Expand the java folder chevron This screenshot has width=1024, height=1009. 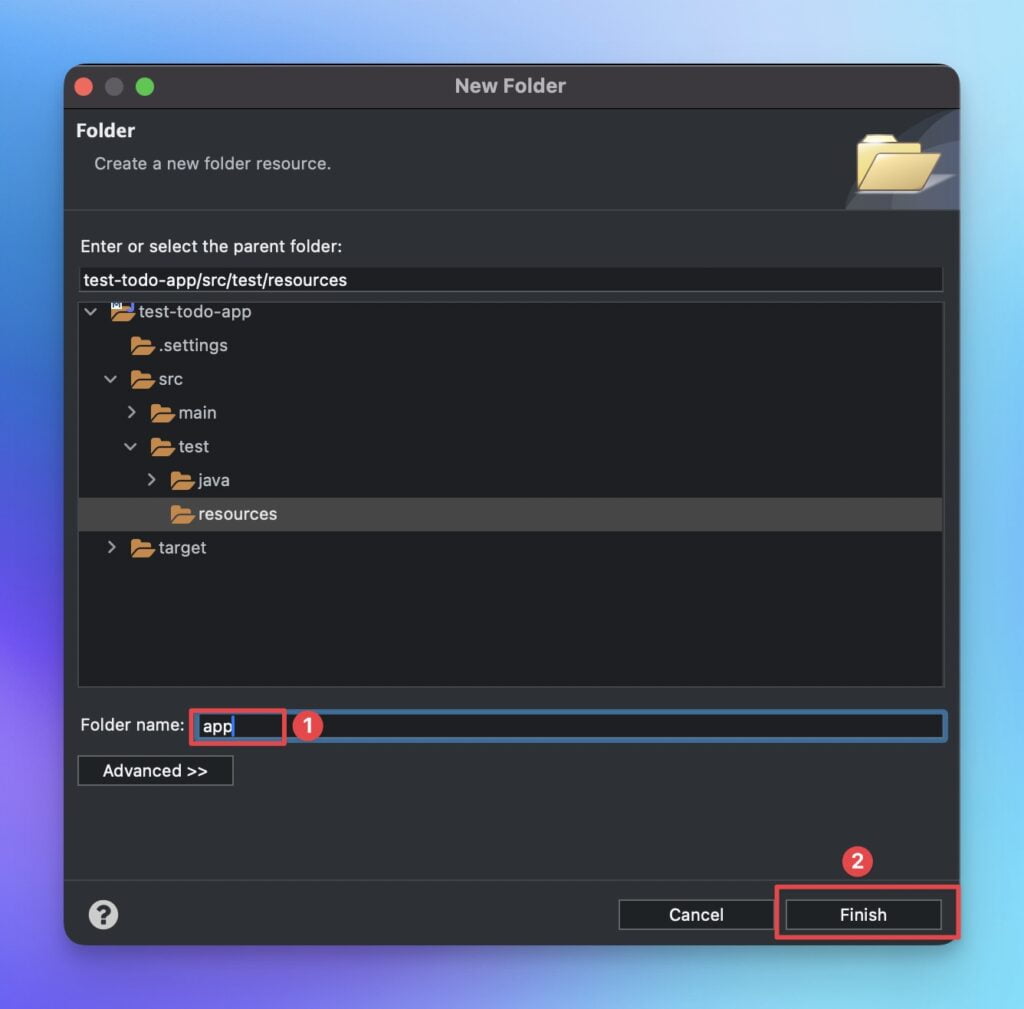coord(152,480)
